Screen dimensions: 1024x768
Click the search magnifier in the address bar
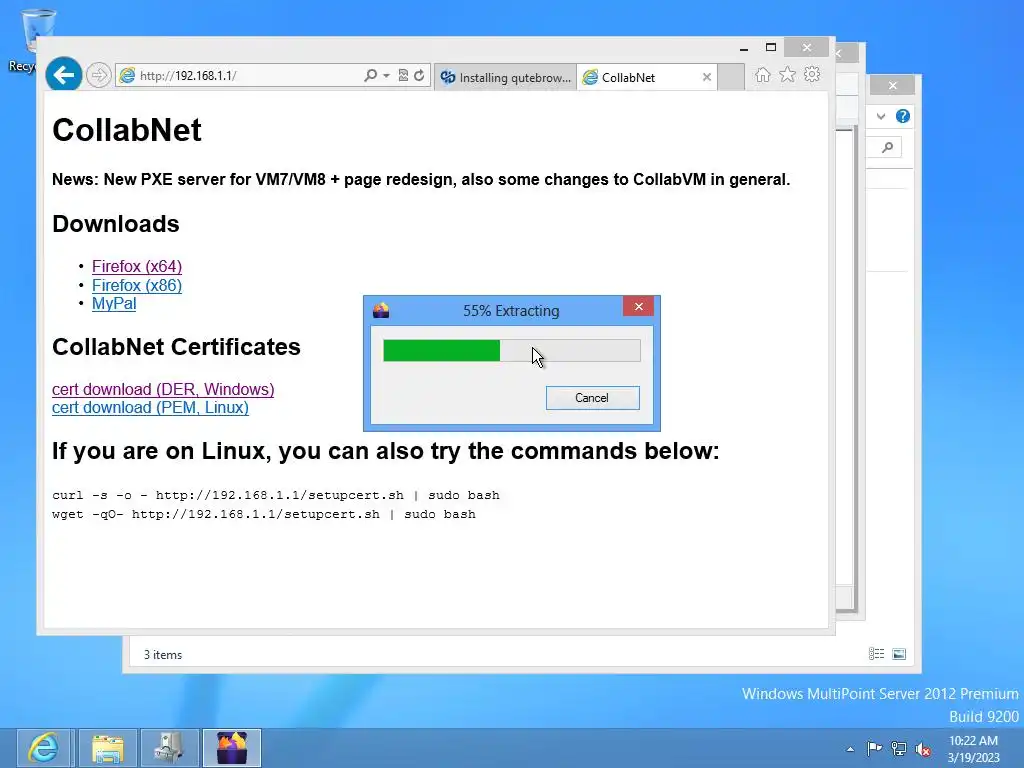[x=370, y=76]
